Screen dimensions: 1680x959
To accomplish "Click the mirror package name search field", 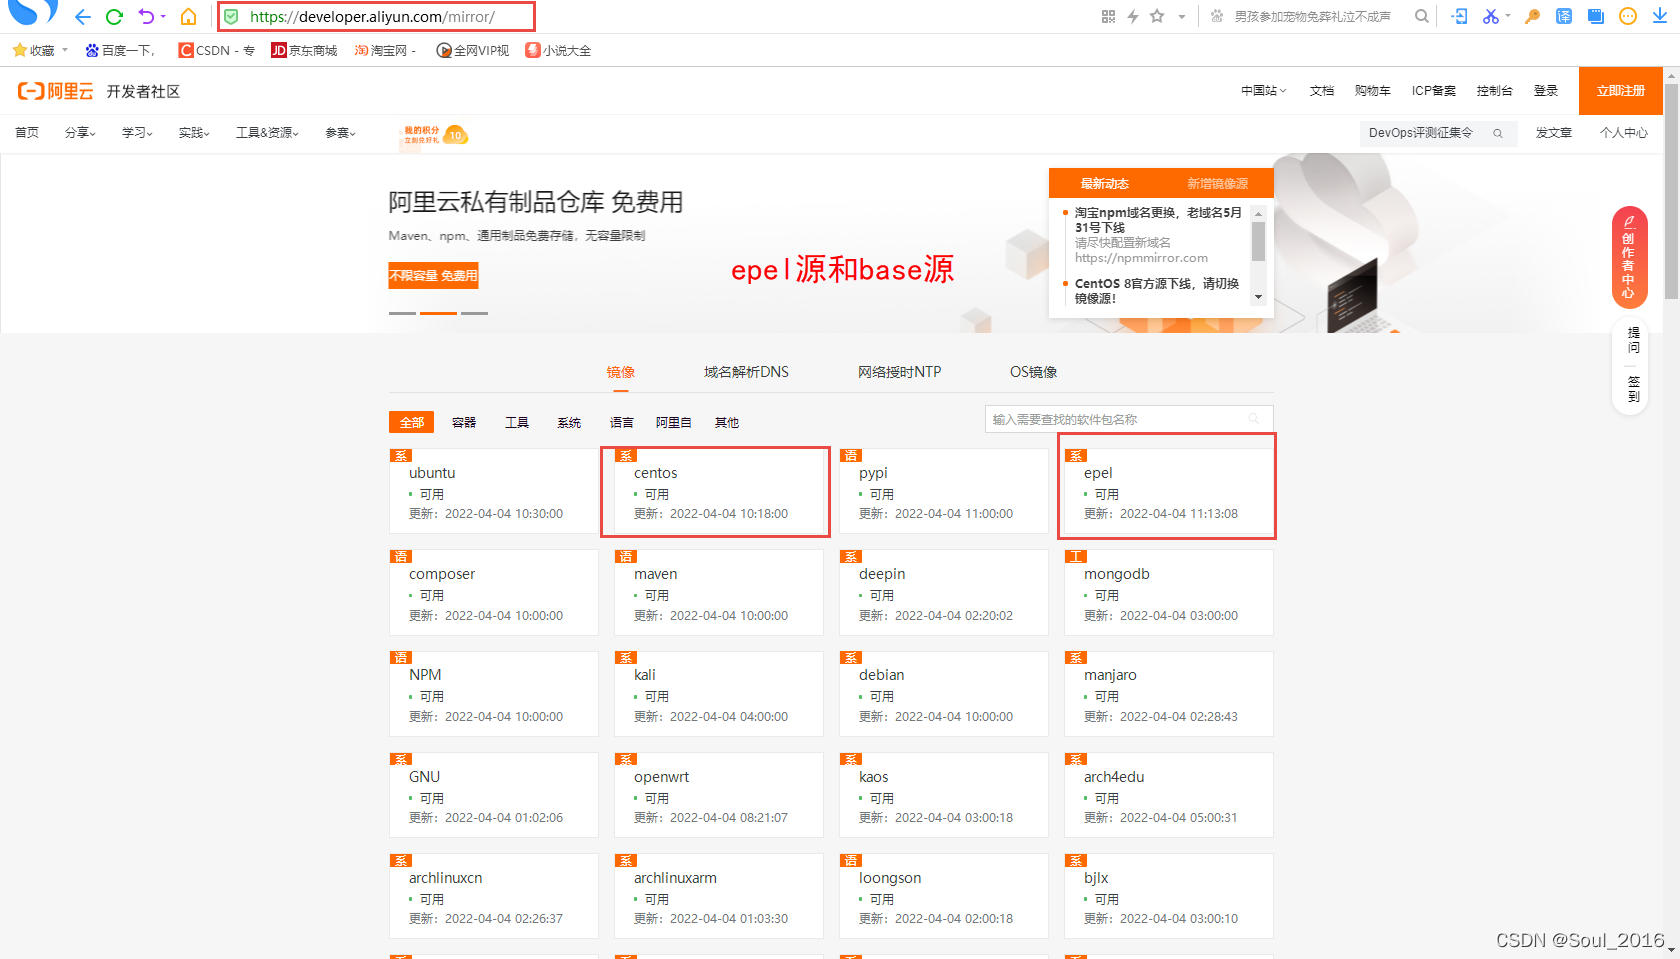I will [1129, 419].
